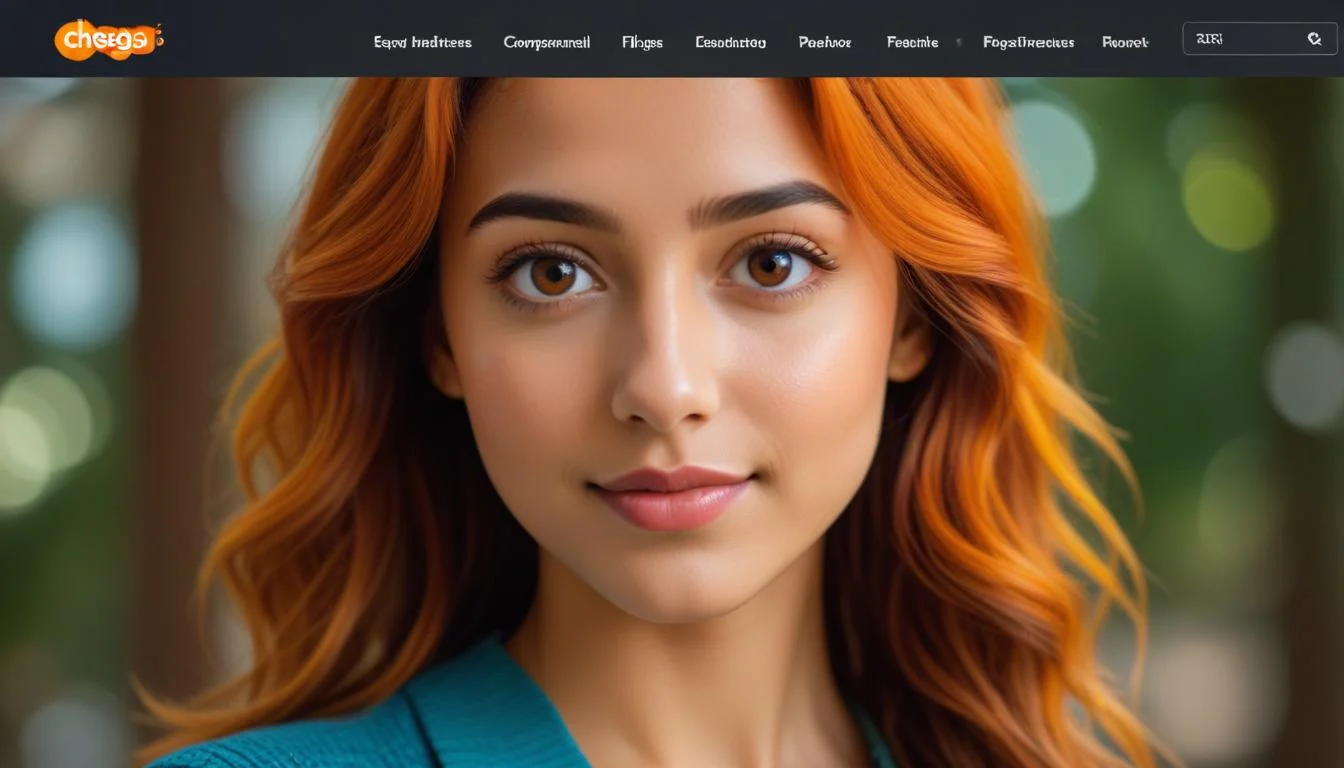Open the 'Eqvd hadtees' nav item
Image resolution: width=1344 pixels, height=768 pixels.
pos(422,42)
